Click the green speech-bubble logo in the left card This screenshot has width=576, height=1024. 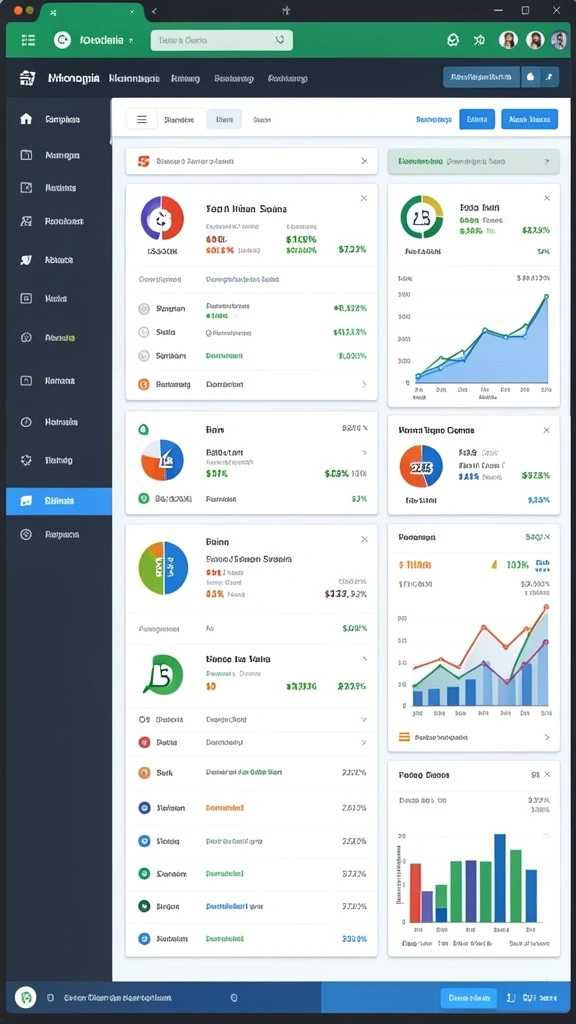coord(163,675)
